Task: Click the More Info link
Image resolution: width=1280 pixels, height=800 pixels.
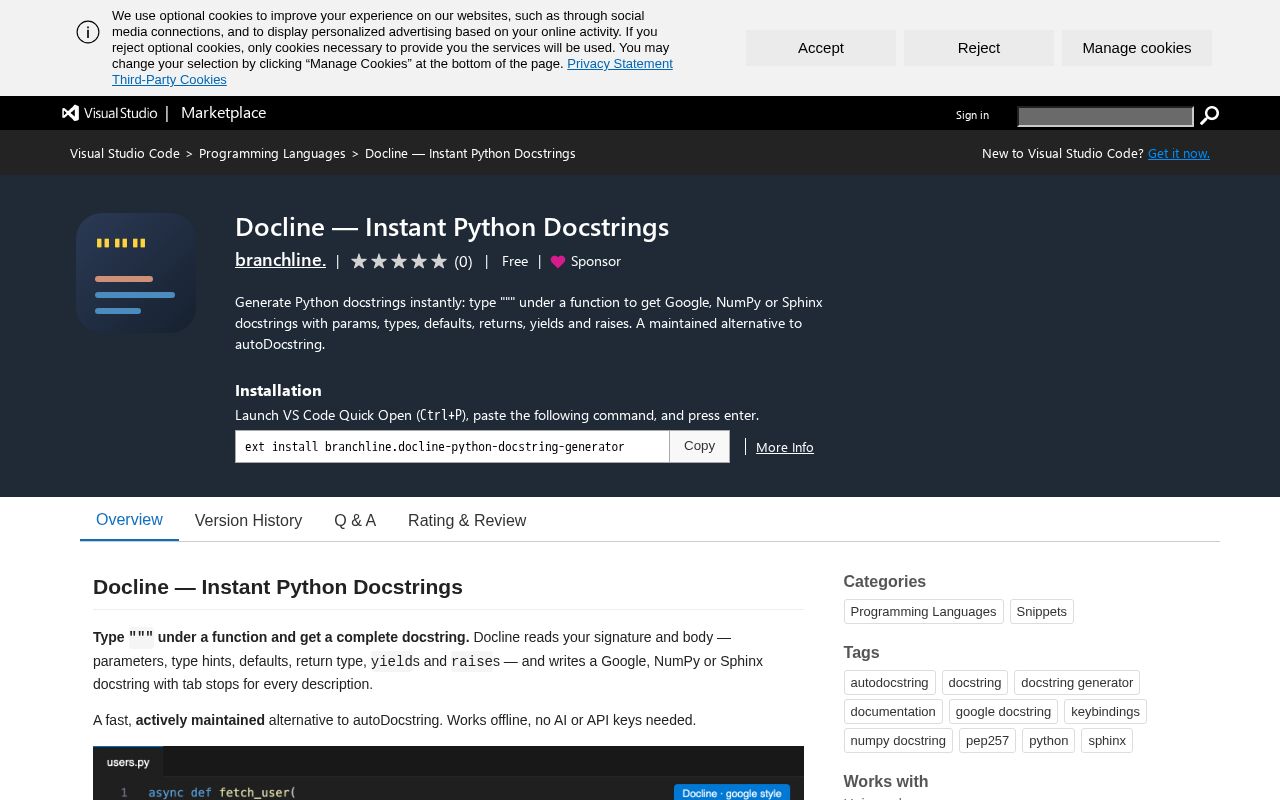Action: [x=785, y=447]
